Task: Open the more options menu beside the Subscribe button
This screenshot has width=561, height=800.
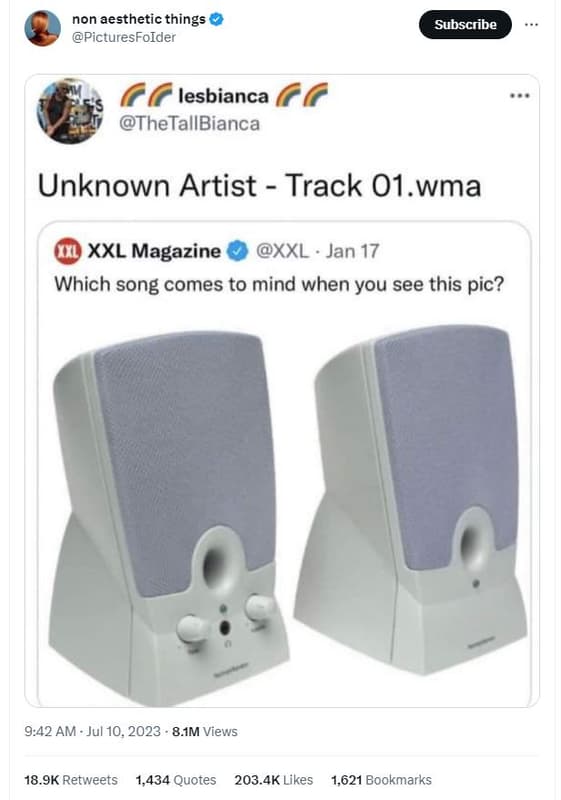Action: (531, 24)
